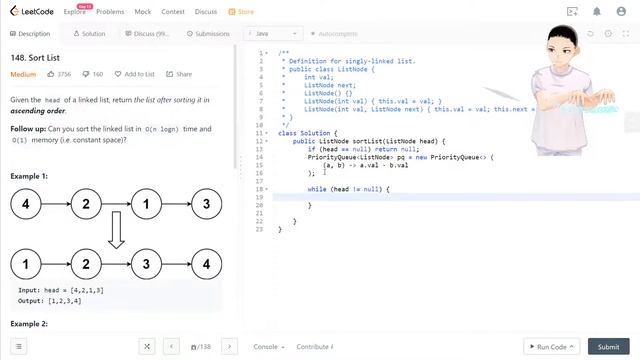Expand the Console panel
This screenshot has width=640, height=360.
pyautogui.click(x=269, y=347)
